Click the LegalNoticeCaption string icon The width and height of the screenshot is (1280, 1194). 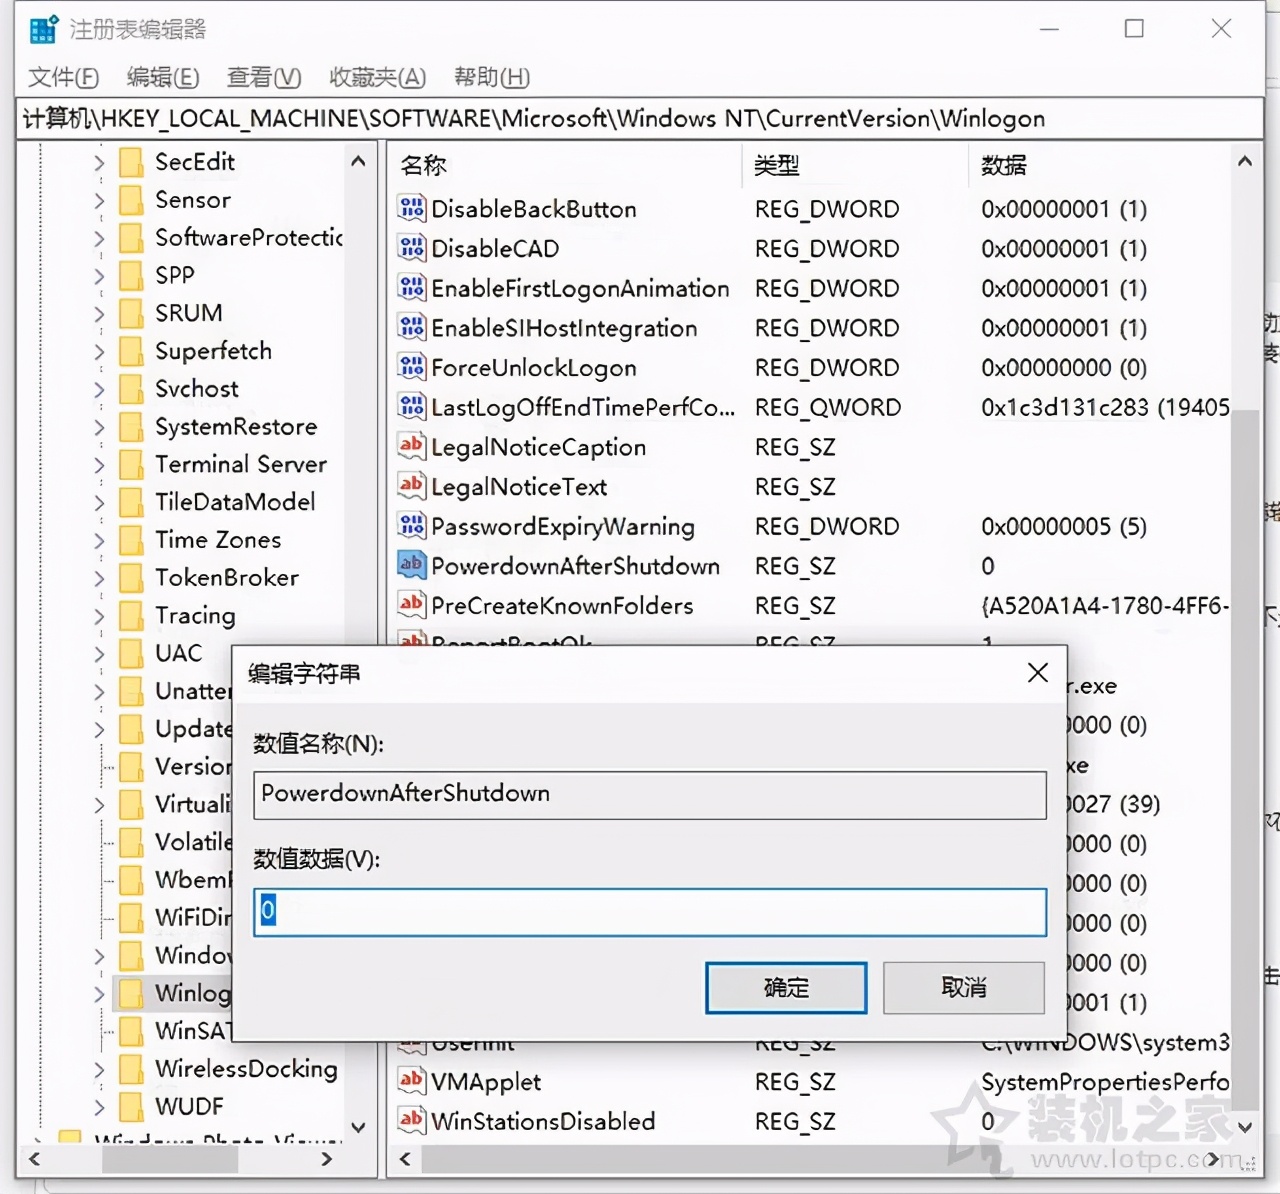pyautogui.click(x=411, y=446)
